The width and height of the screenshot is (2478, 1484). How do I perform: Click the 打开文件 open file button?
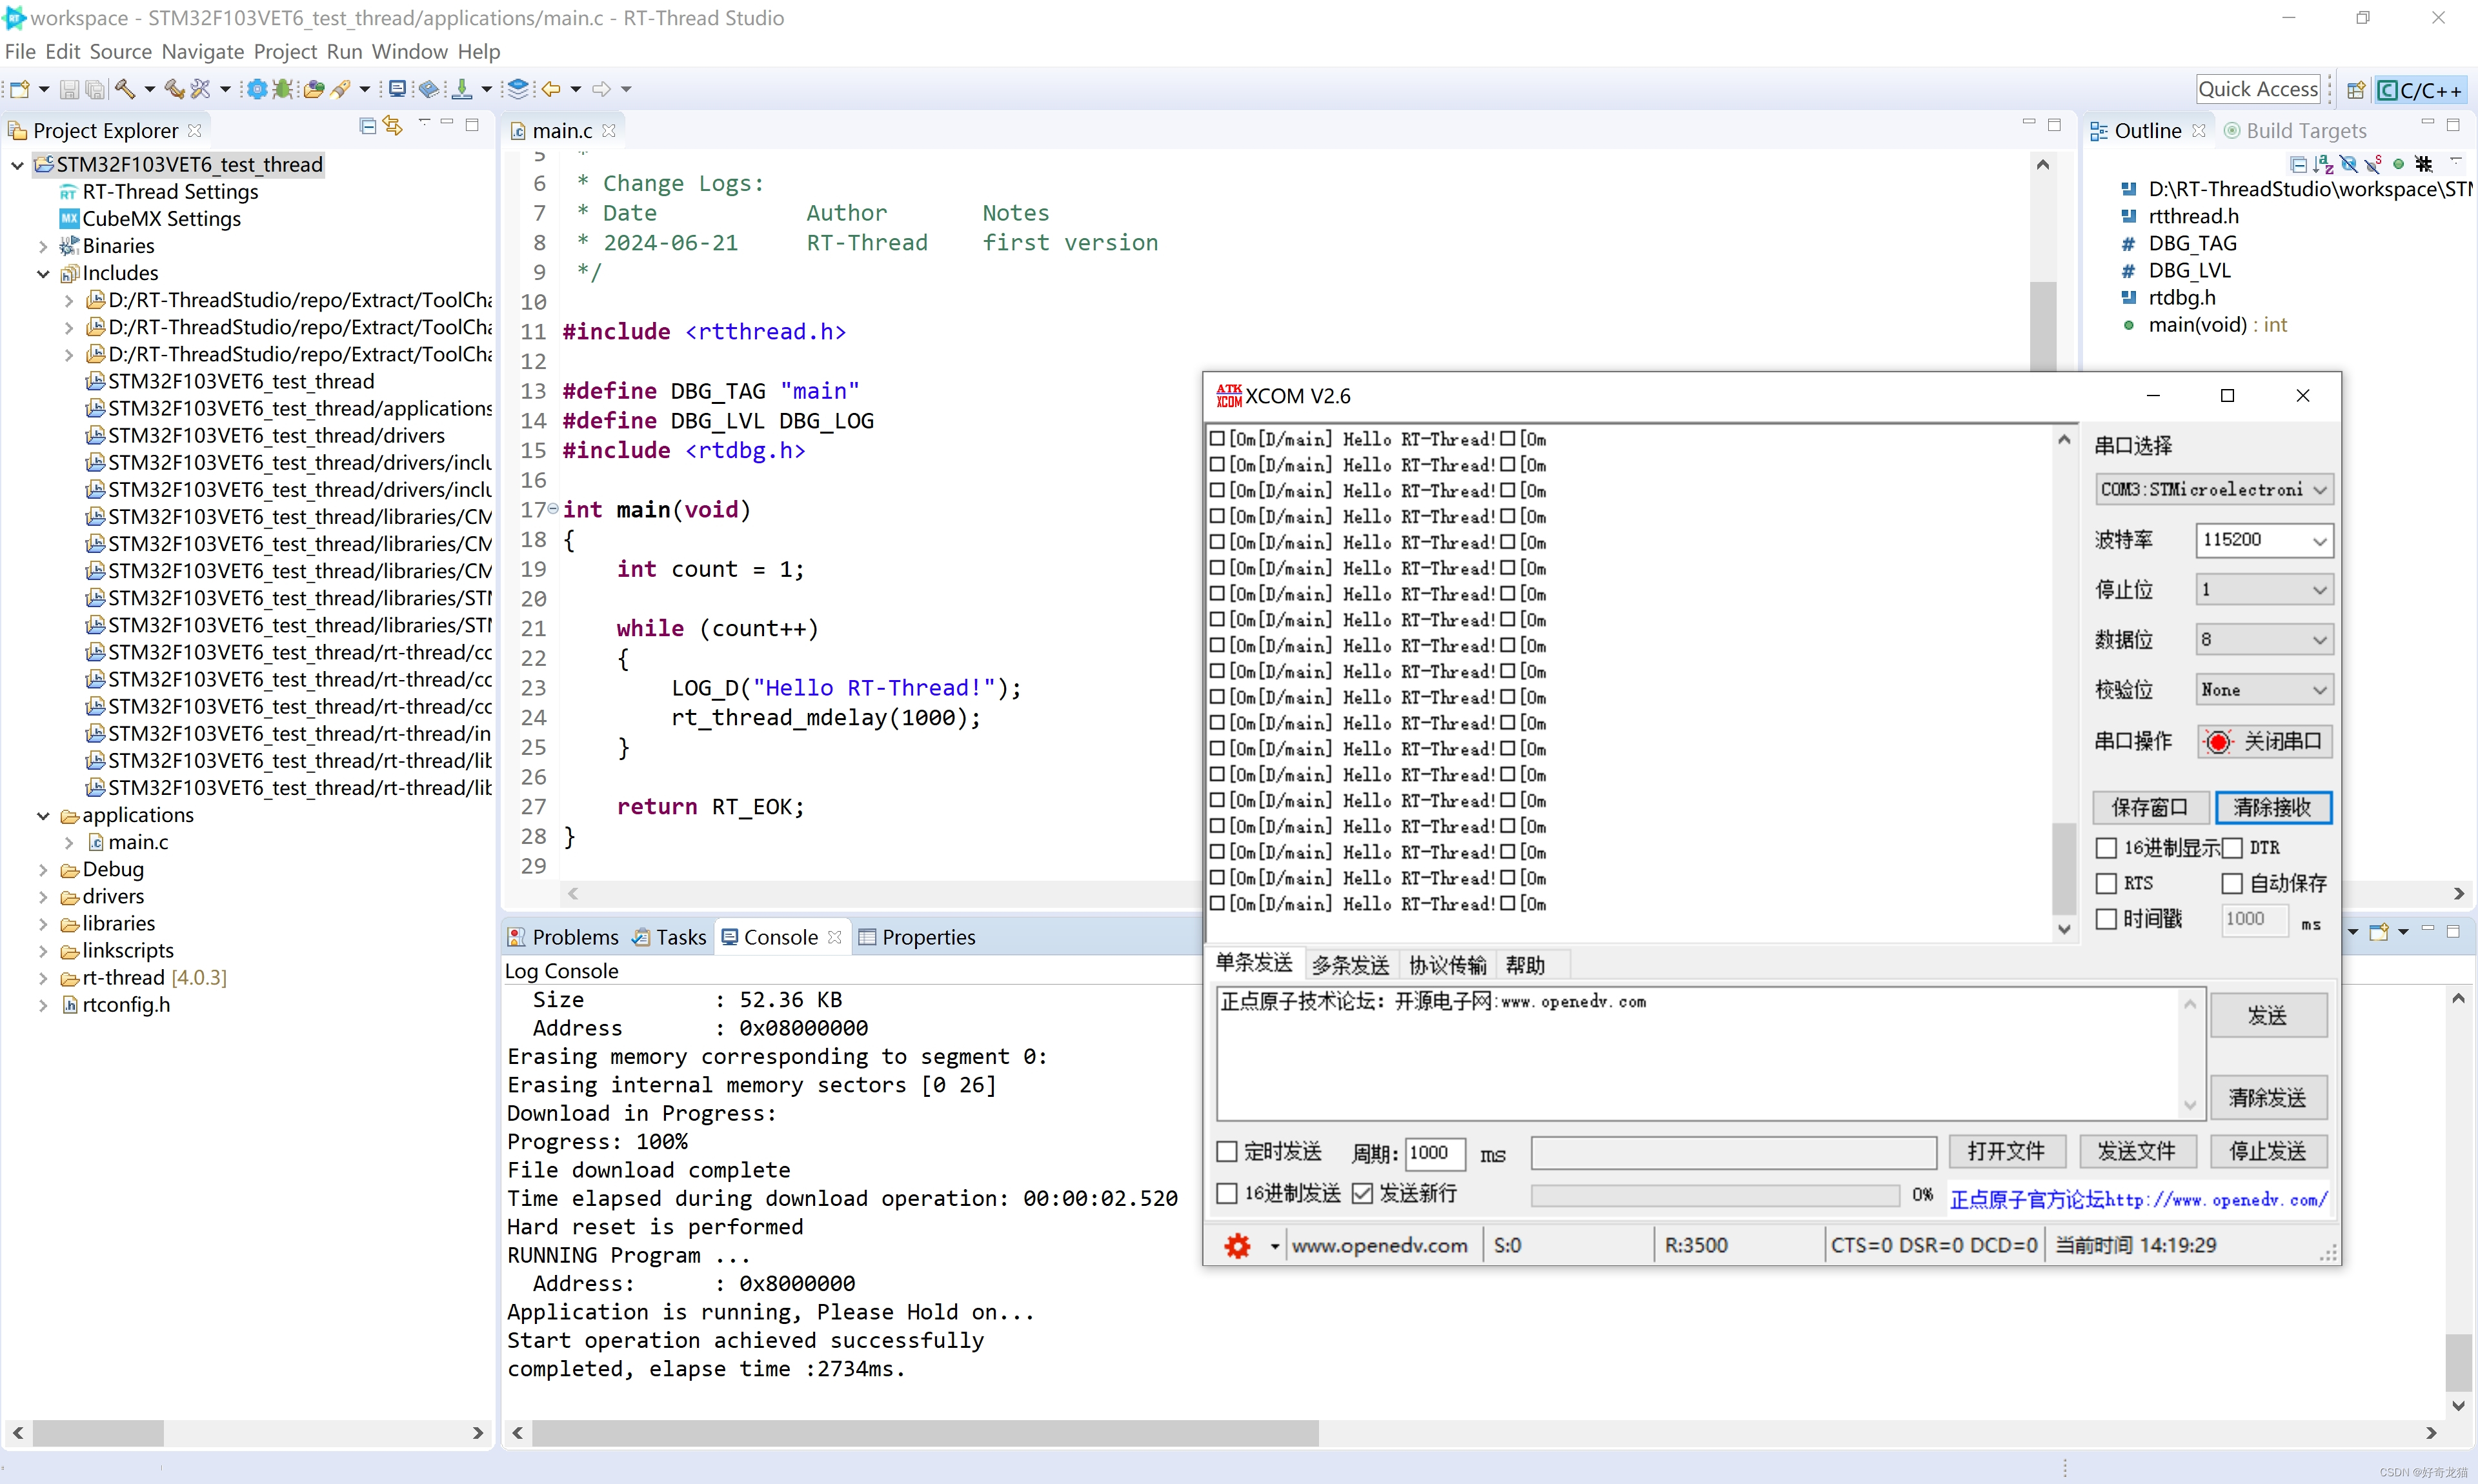click(x=2006, y=1152)
